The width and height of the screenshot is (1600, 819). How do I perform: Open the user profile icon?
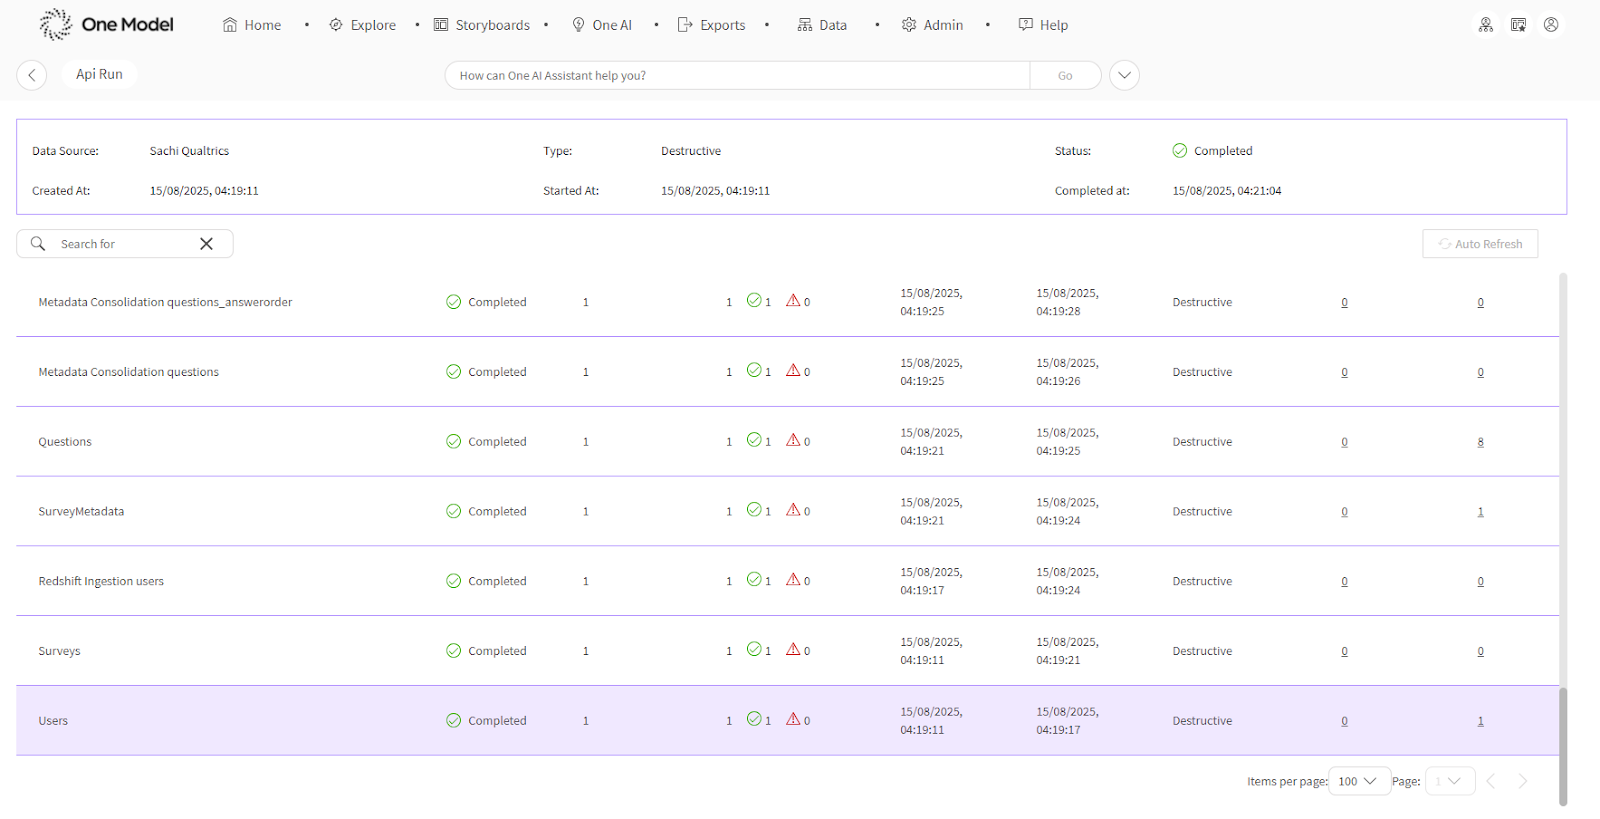[1551, 25]
